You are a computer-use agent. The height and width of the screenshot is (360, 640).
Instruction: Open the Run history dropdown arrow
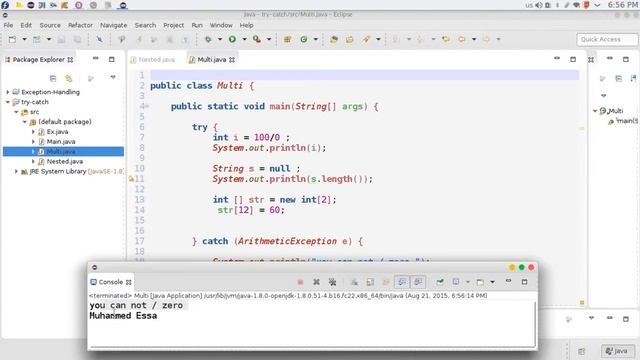pos(244,39)
